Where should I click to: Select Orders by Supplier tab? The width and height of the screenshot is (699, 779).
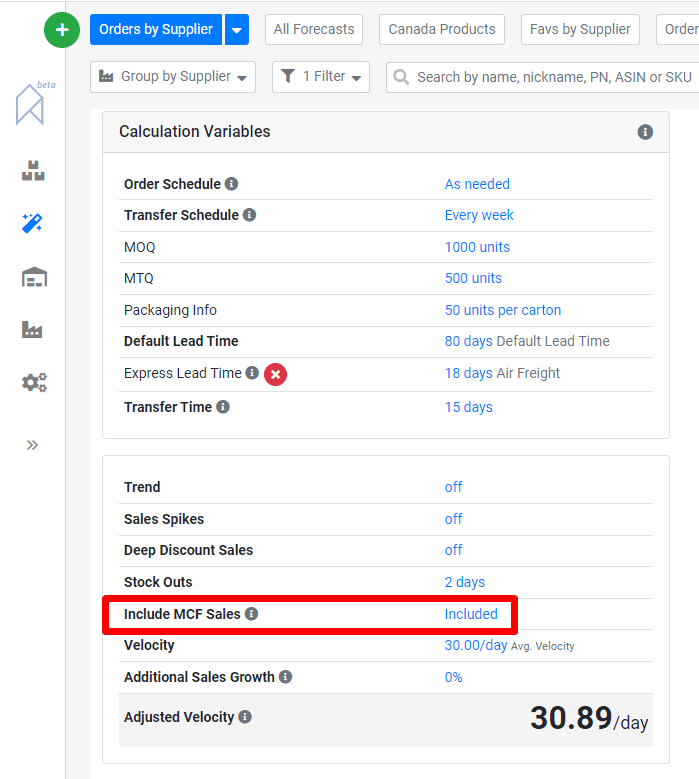[156, 29]
